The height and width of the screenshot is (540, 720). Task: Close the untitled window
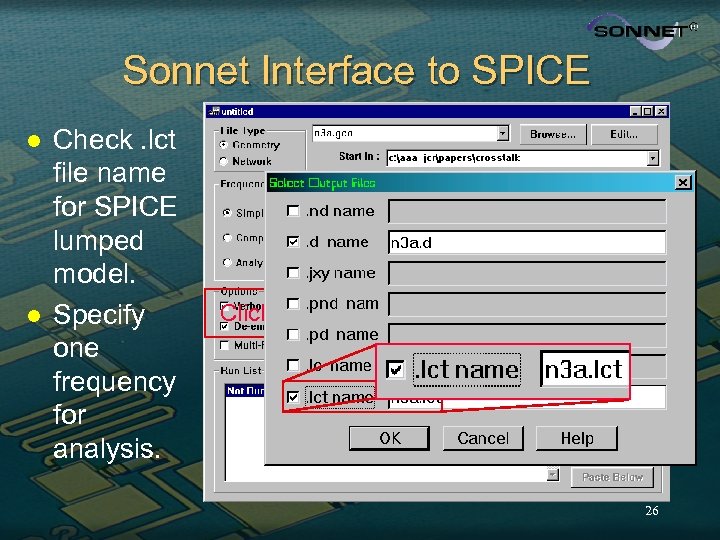pyautogui.click(x=661, y=112)
